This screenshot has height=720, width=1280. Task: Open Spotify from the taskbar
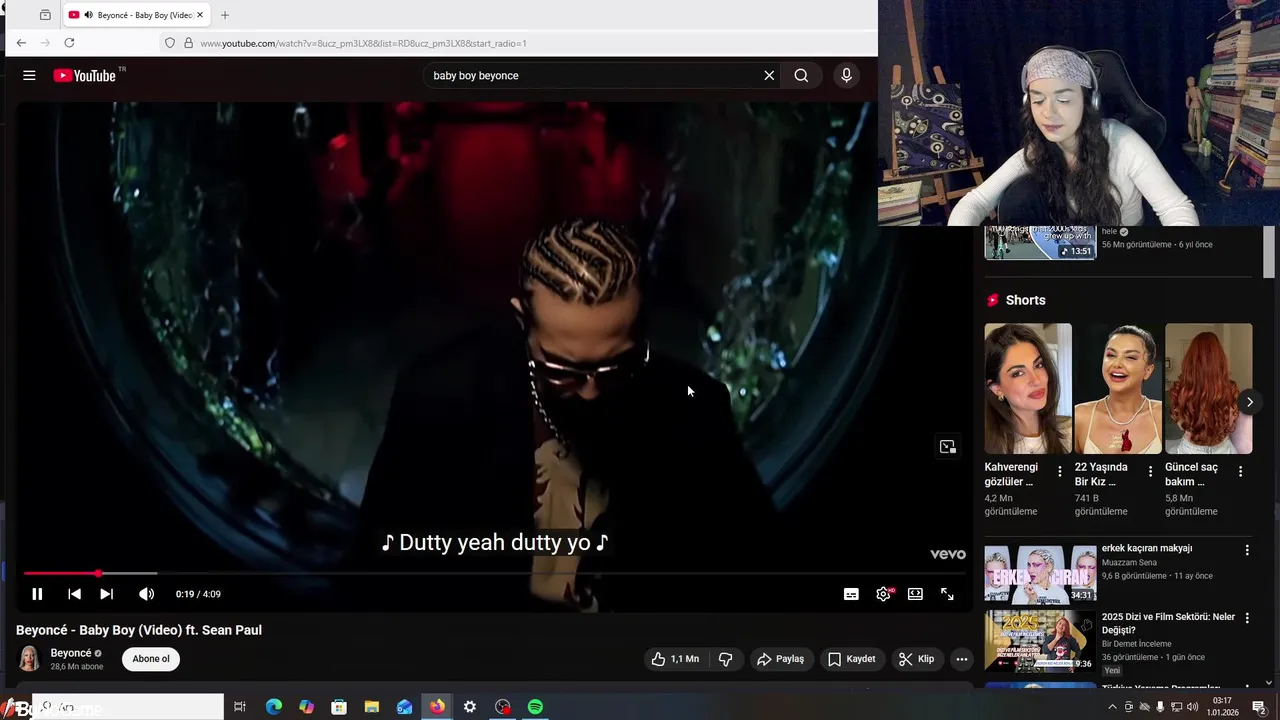(x=535, y=707)
